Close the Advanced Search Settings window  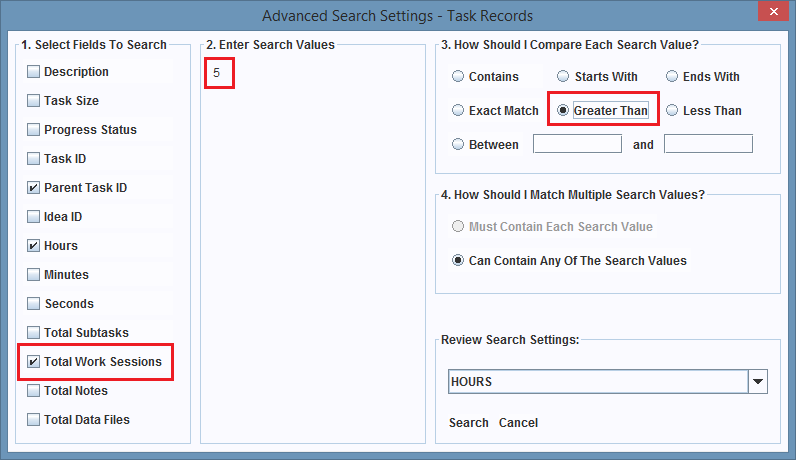click(769, 14)
